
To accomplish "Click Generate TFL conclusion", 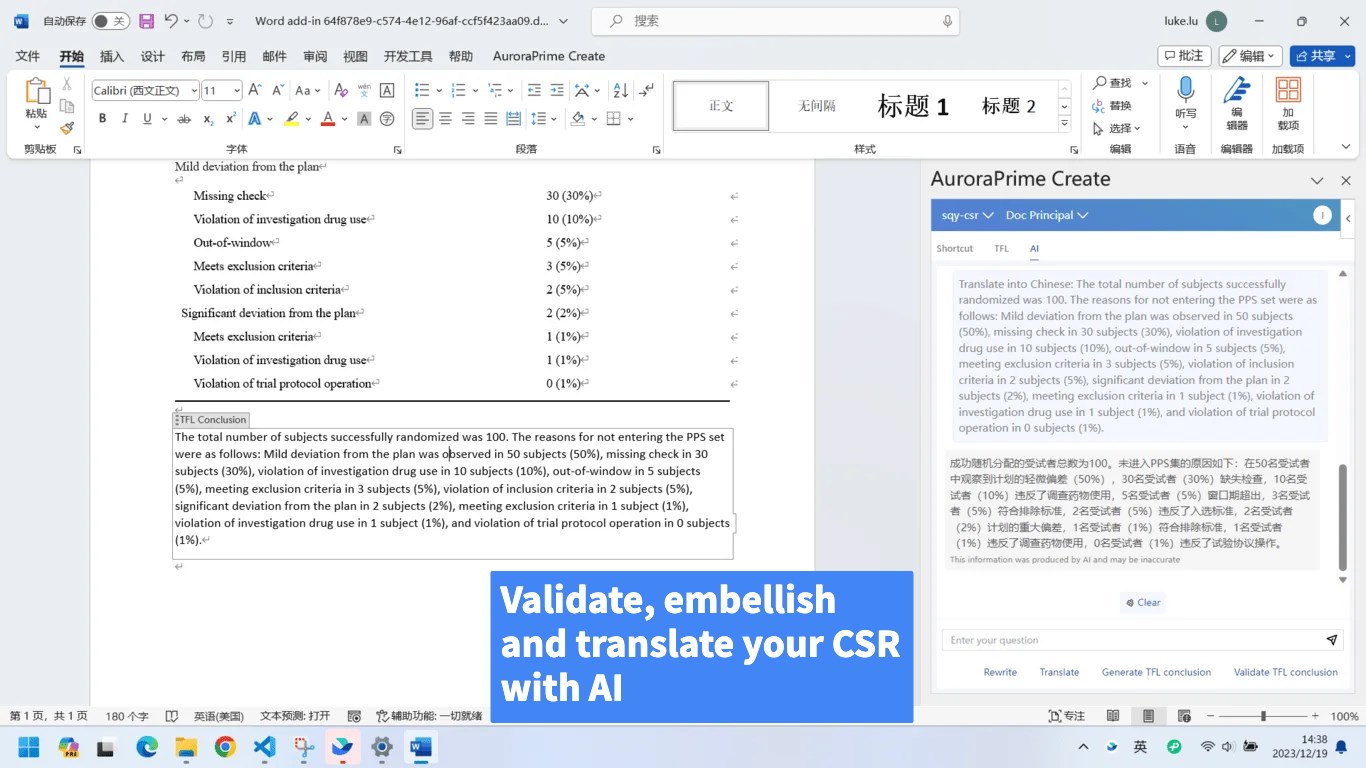I will (x=1156, y=672).
